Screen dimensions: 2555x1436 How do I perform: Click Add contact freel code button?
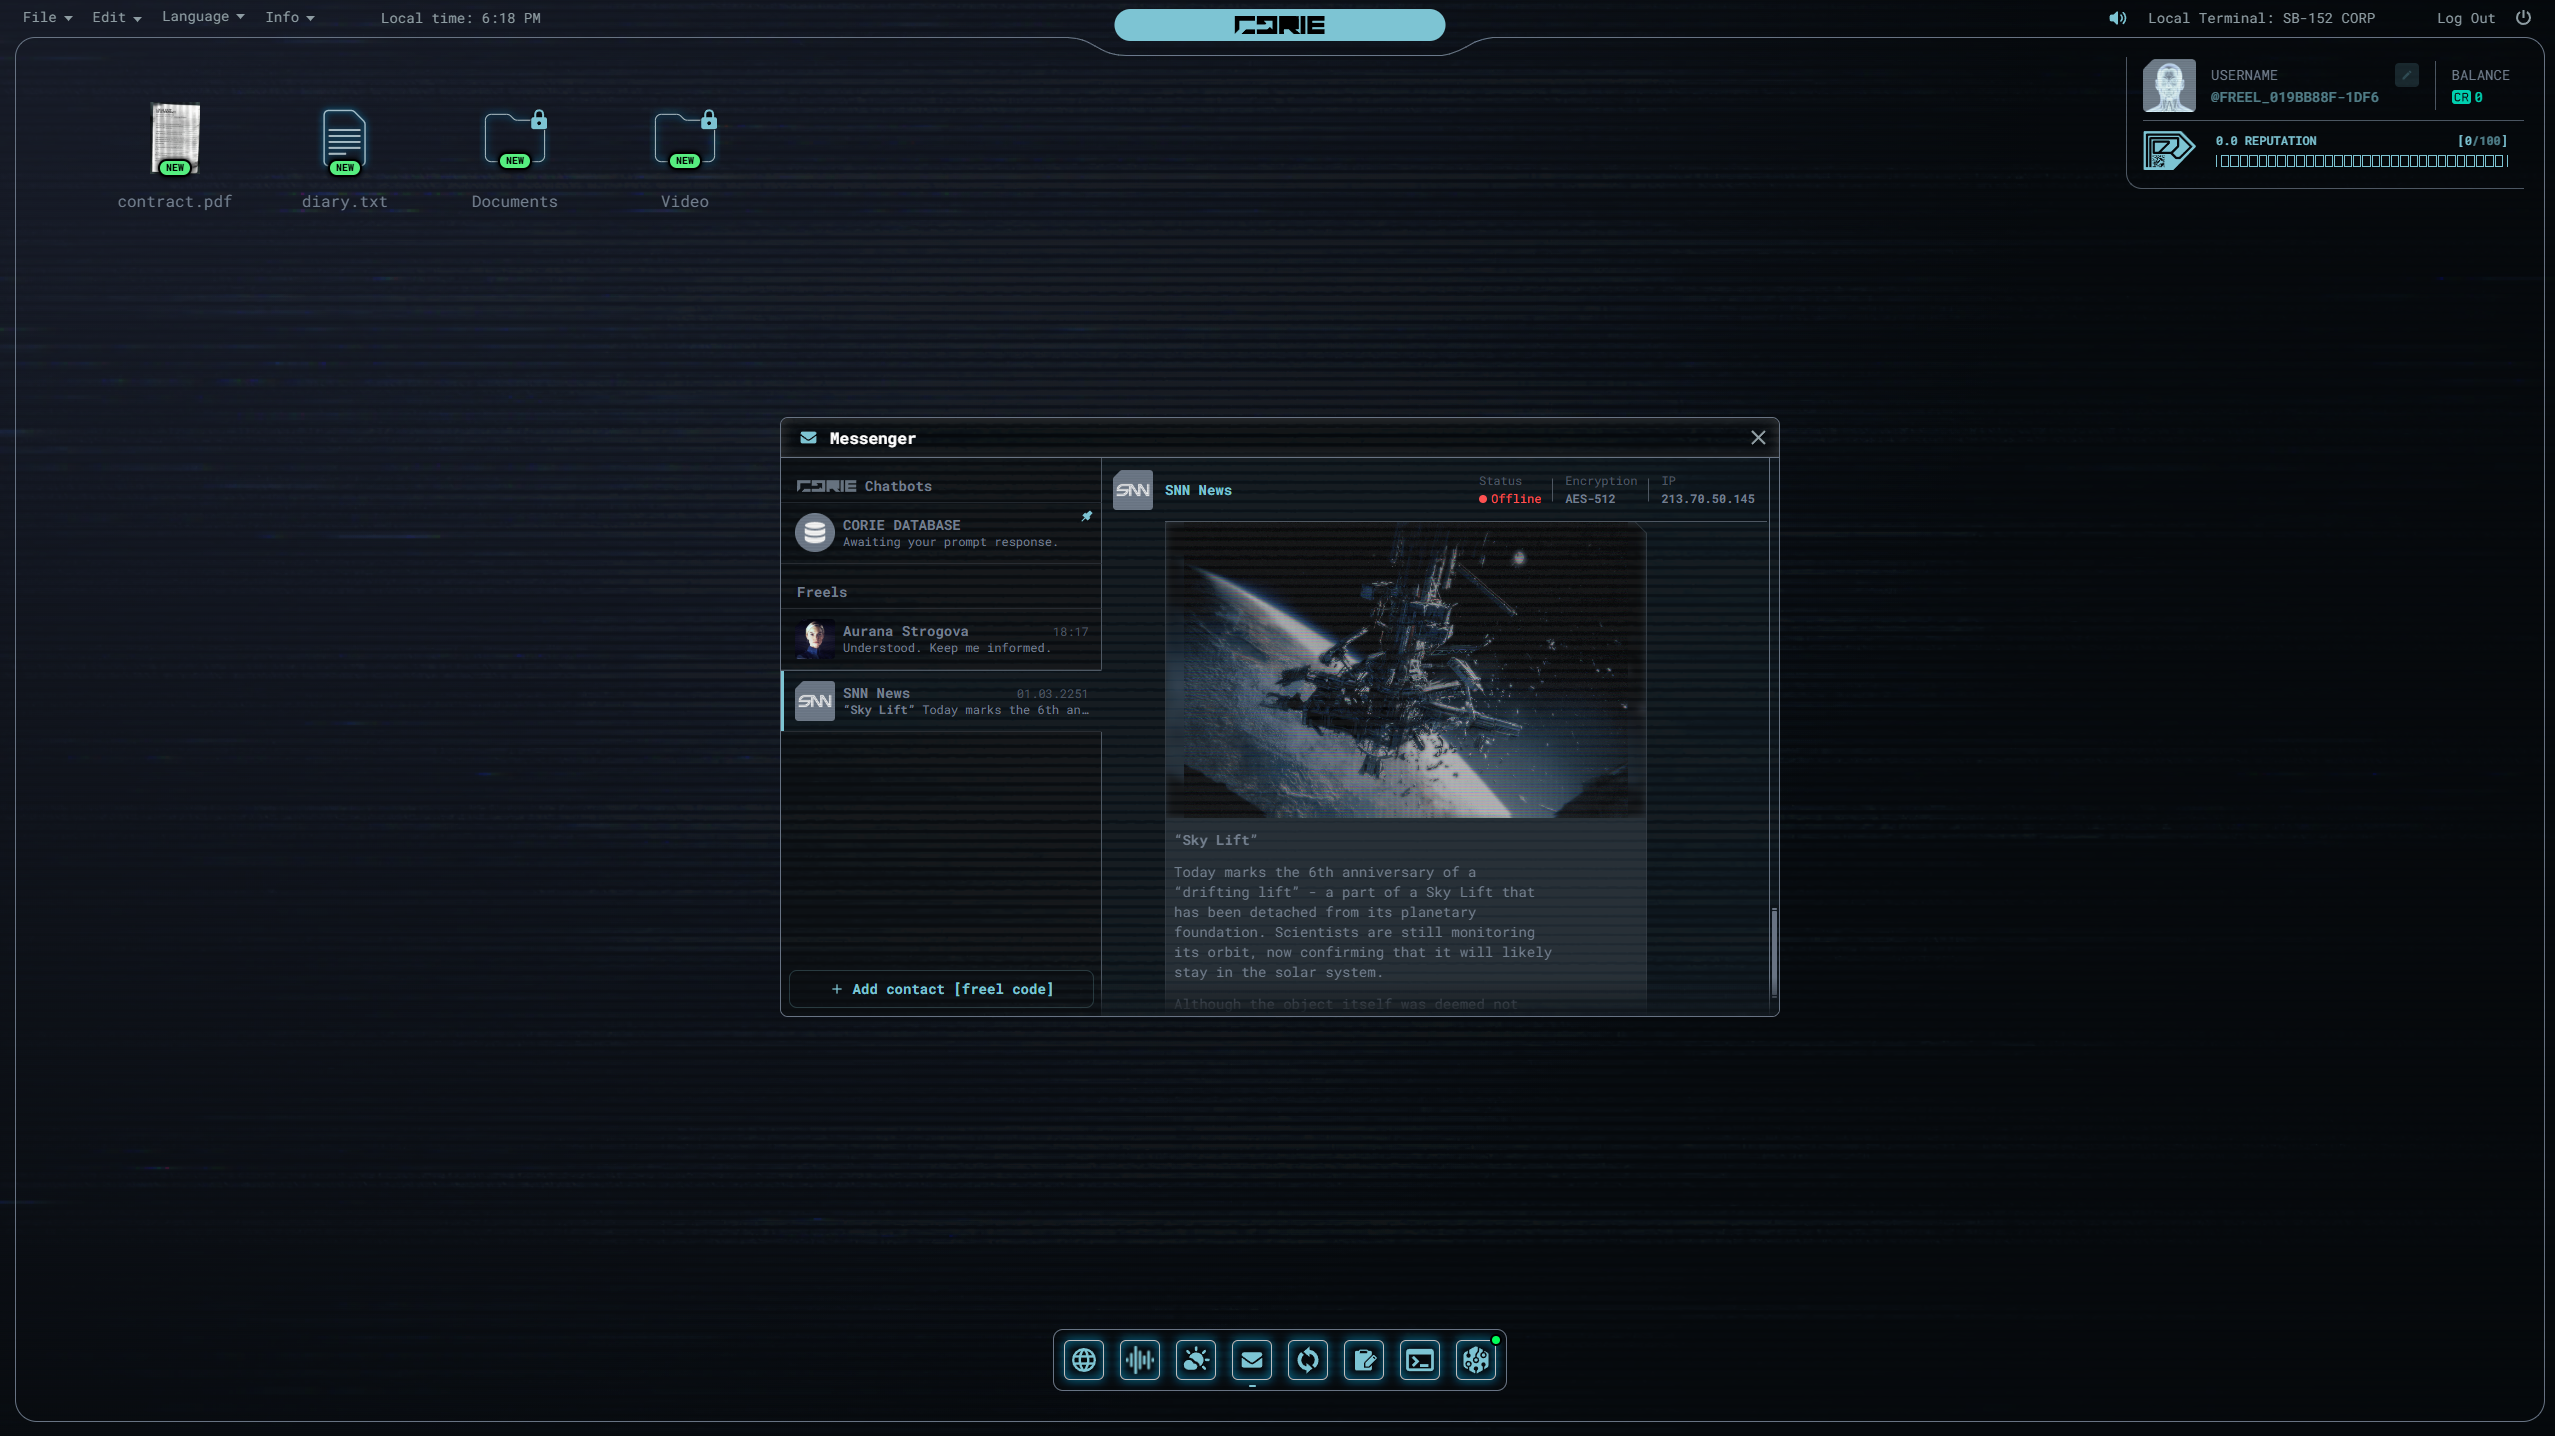[x=941, y=989]
